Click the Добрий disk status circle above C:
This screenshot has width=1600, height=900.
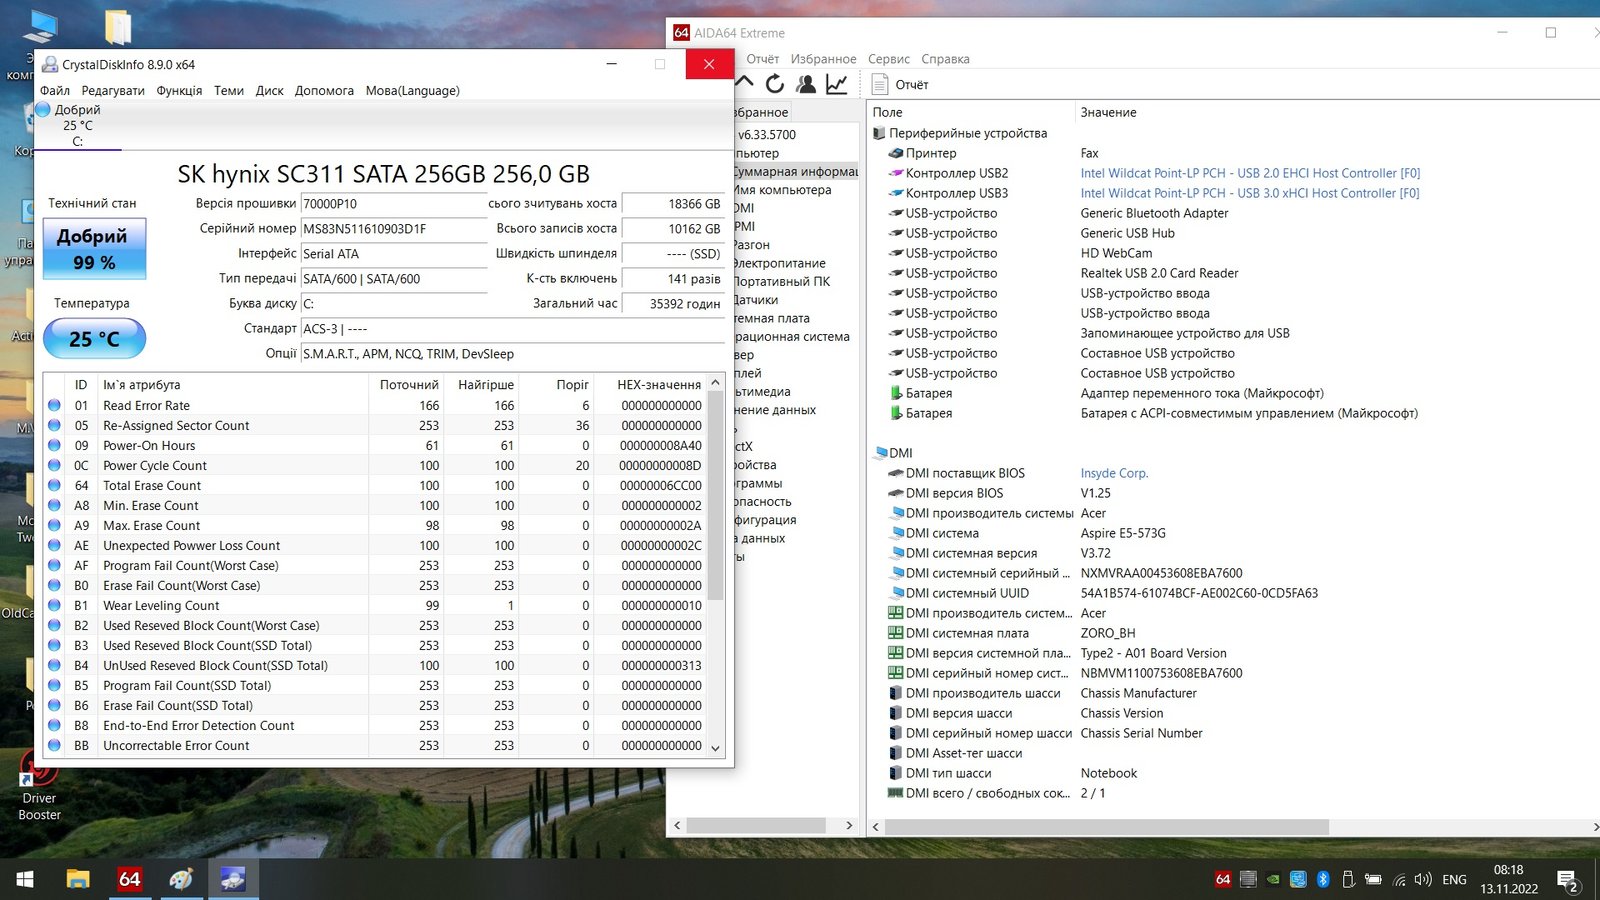click(x=43, y=109)
